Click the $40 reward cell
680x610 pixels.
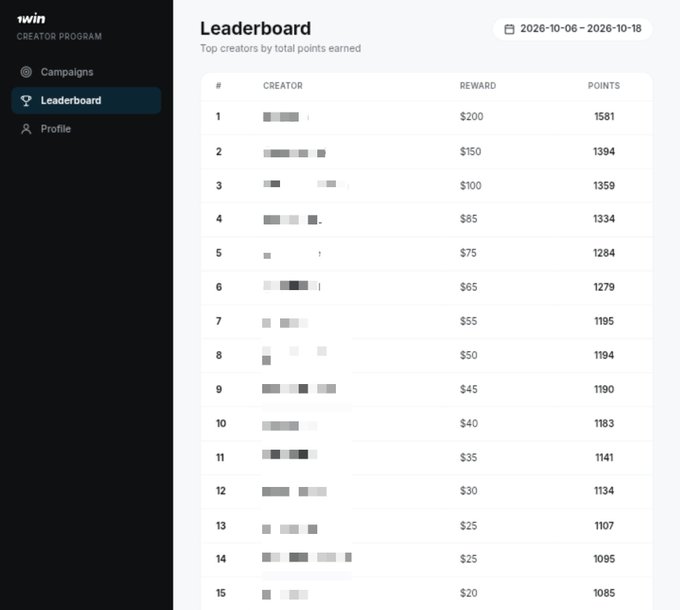point(469,423)
